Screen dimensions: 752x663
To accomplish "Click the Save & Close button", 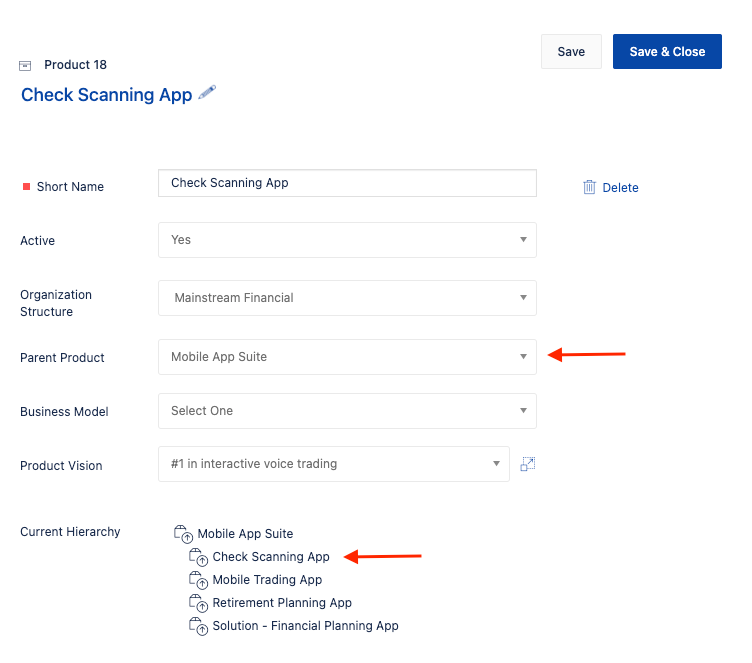I will pos(667,51).
